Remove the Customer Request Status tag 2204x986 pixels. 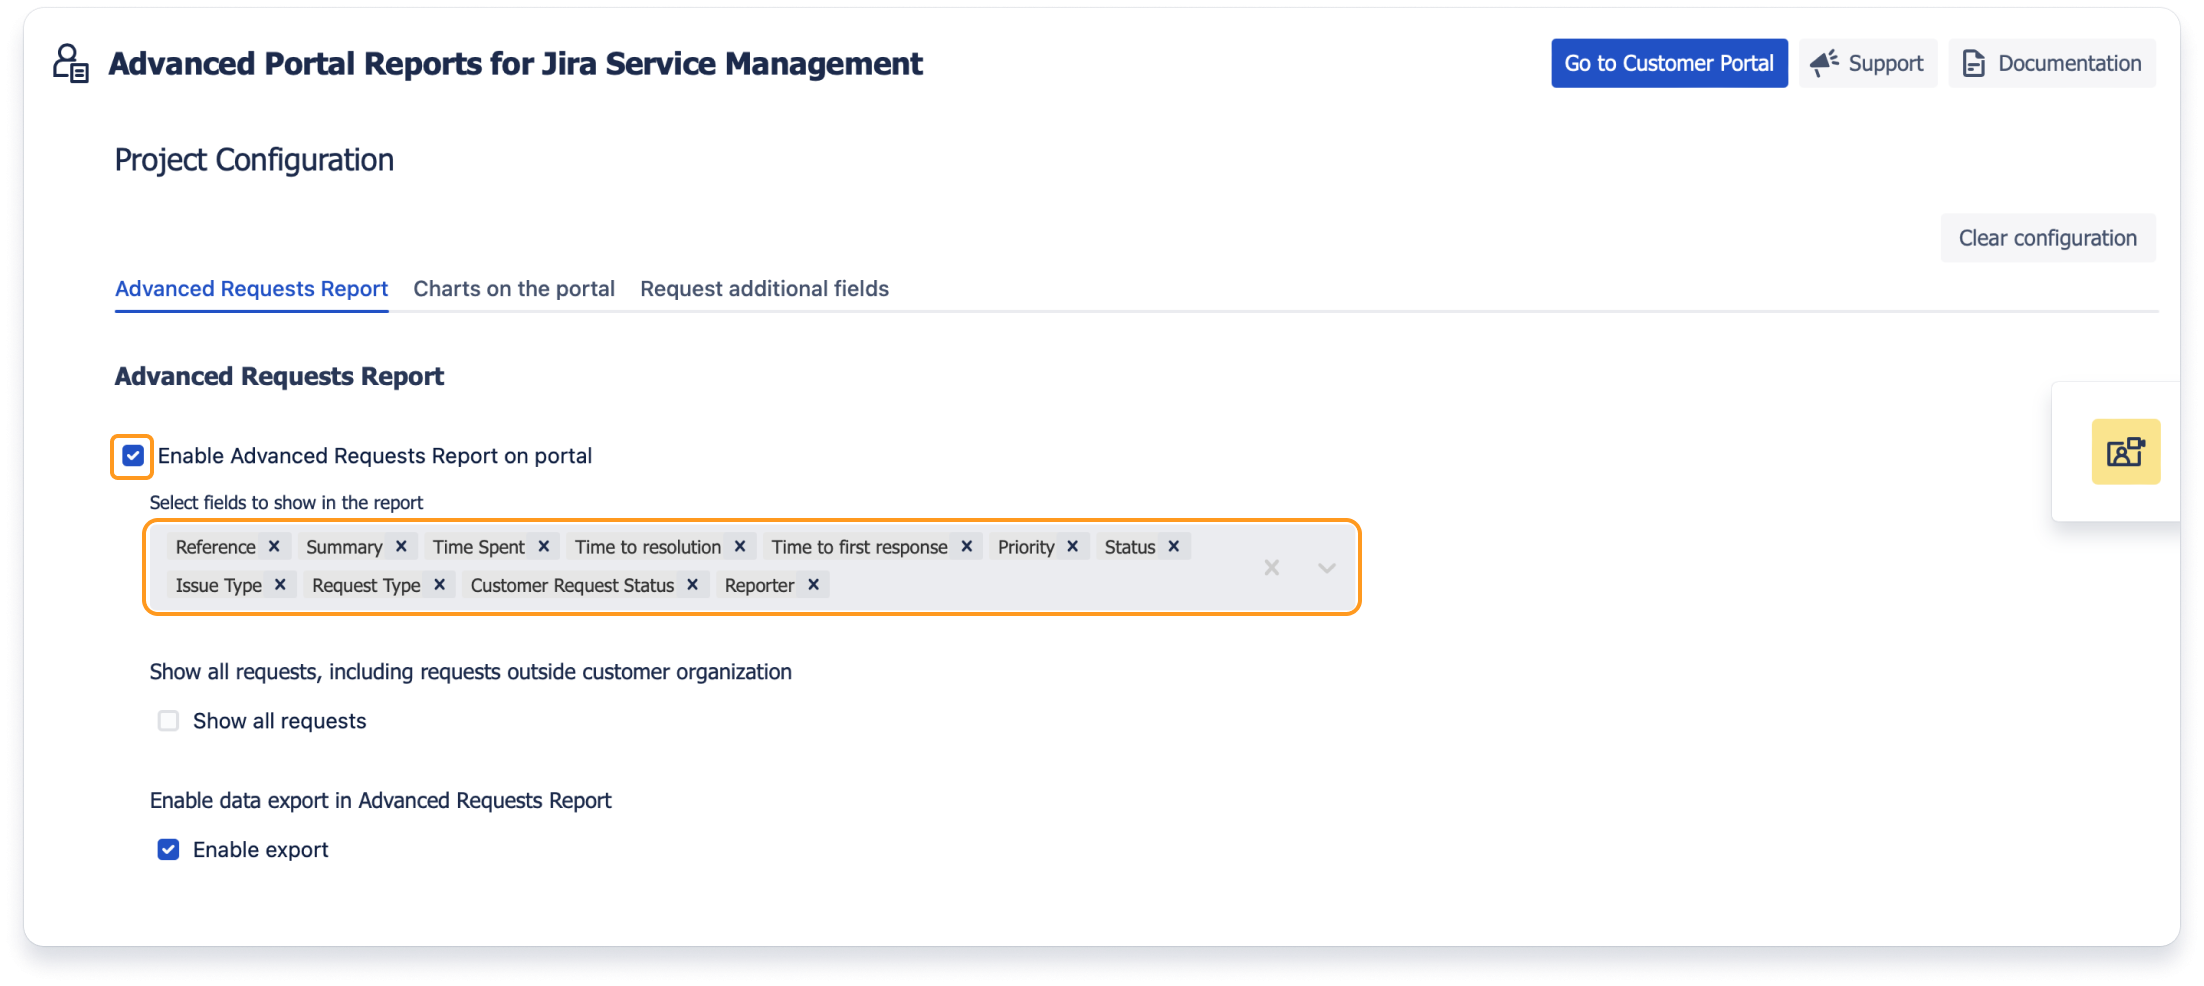[692, 585]
